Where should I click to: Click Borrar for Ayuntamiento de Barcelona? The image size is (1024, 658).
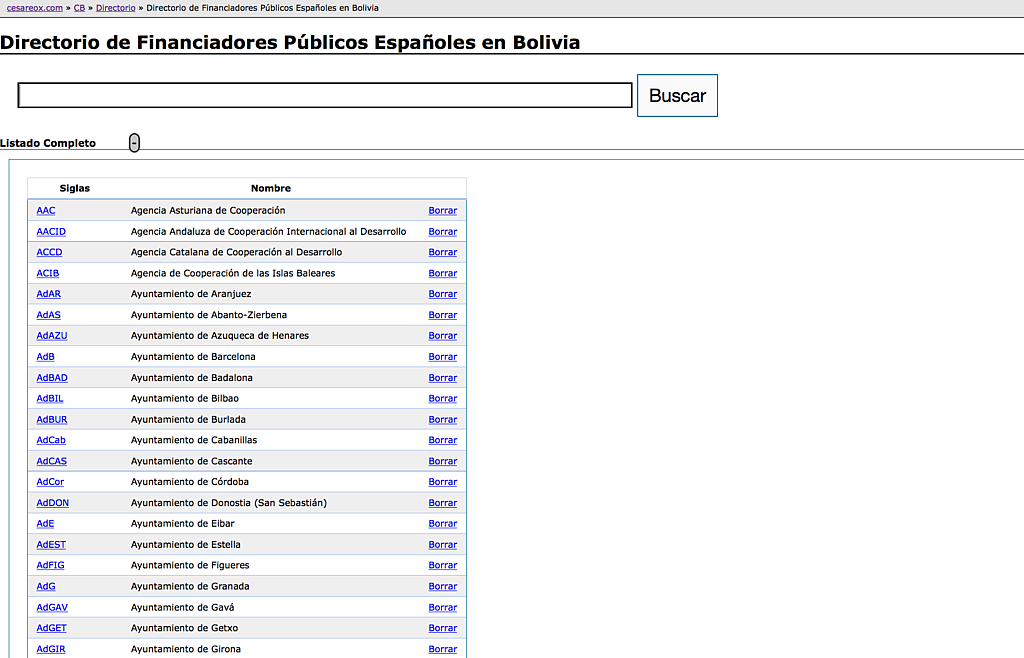pyautogui.click(x=443, y=356)
